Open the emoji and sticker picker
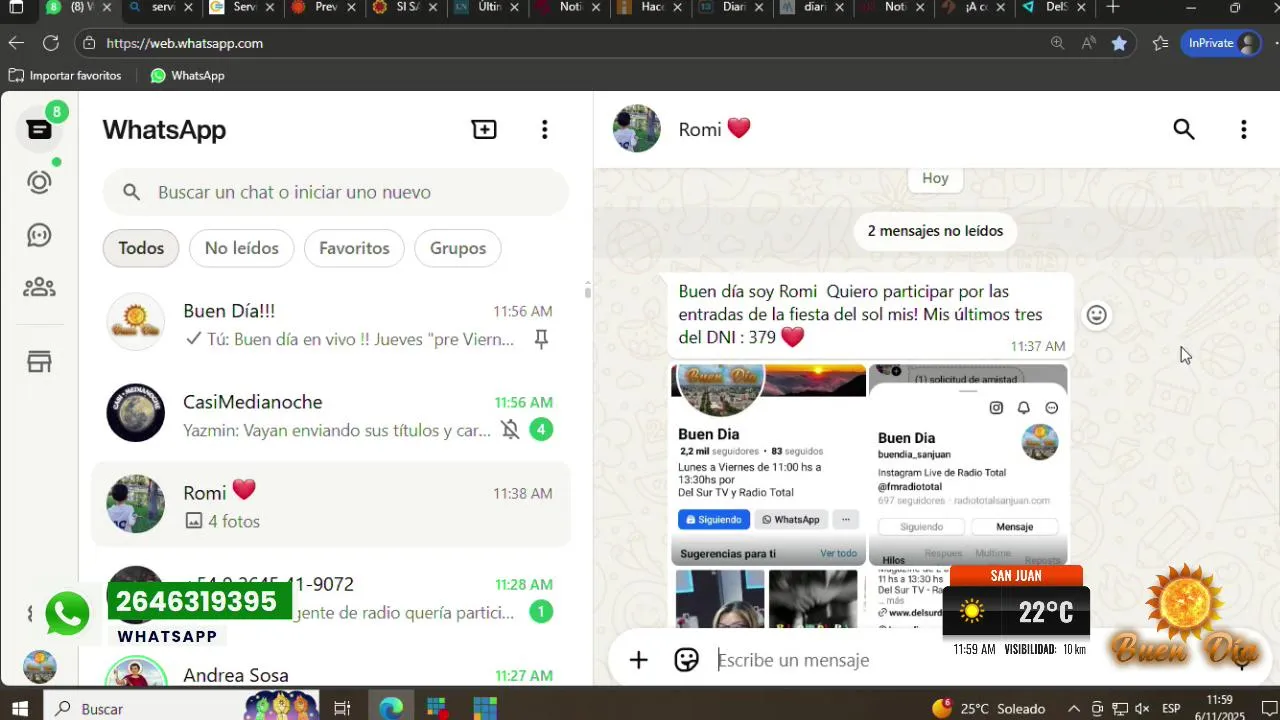The image size is (1280, 720). (x=686, y=660)
